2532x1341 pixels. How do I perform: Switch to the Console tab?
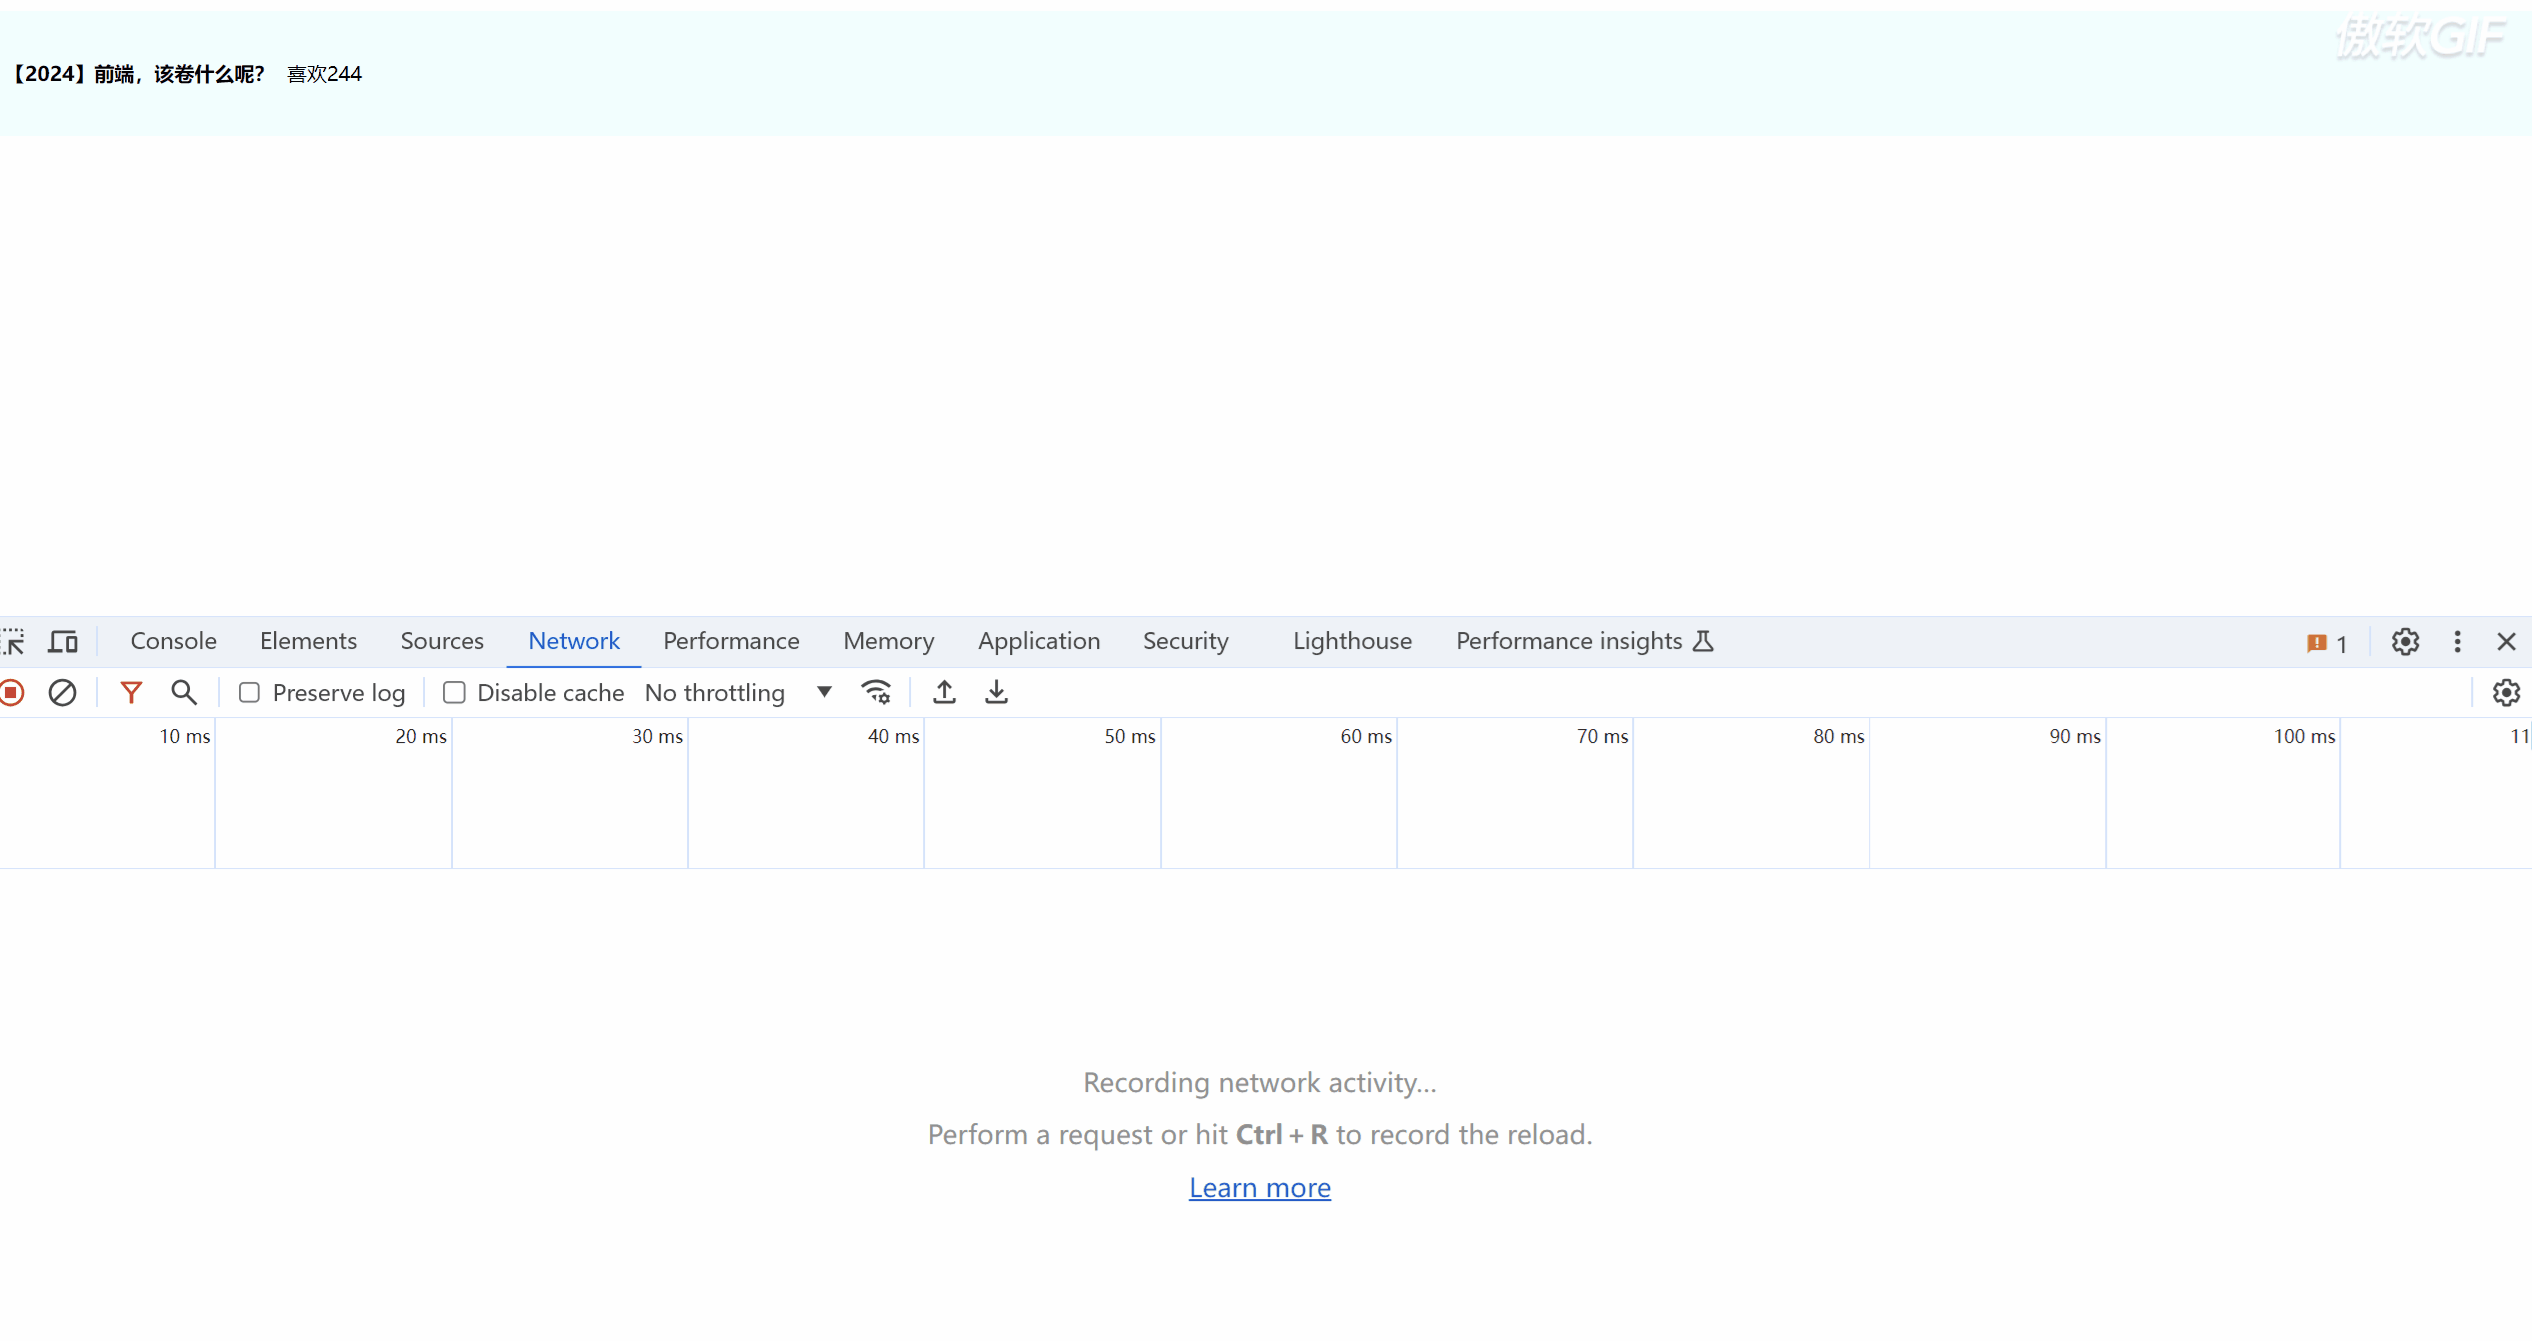coord(173,642)
